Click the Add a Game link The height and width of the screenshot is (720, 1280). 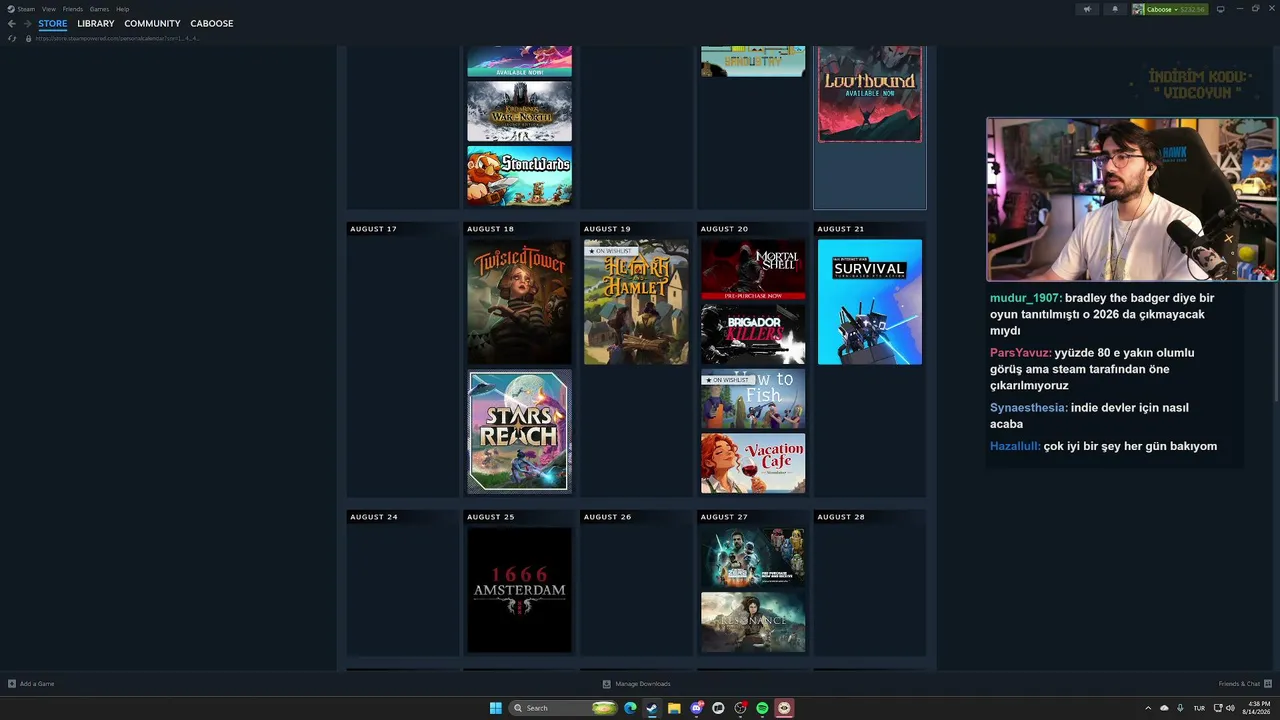[37, 684]
